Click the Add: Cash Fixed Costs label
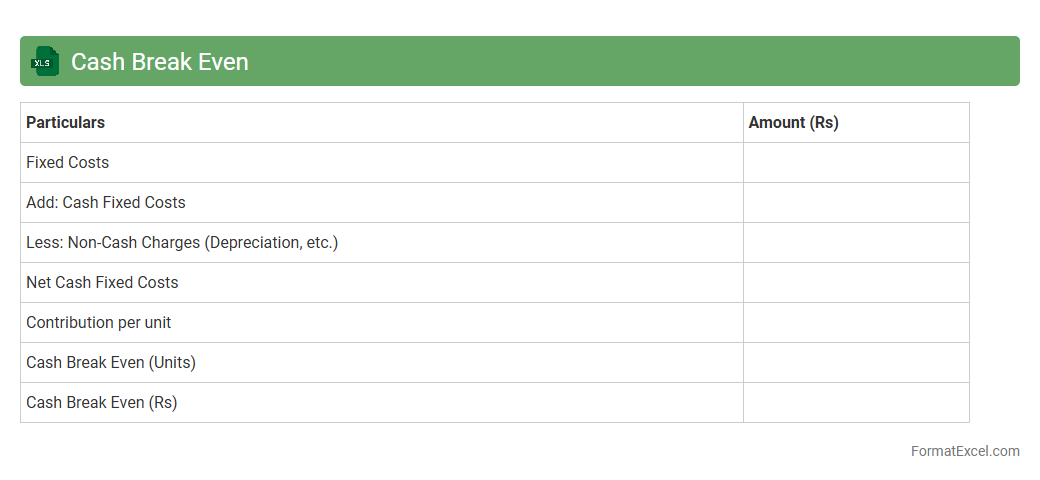The image size is (1040, 480). tap(106, 202)
